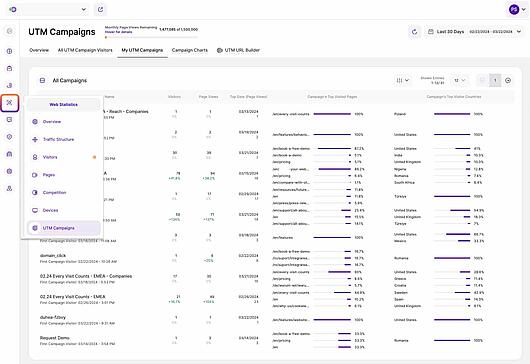Select the highlighted Web Statistics sidebar icon
530x364 pixels.
[x=9, y=103]
